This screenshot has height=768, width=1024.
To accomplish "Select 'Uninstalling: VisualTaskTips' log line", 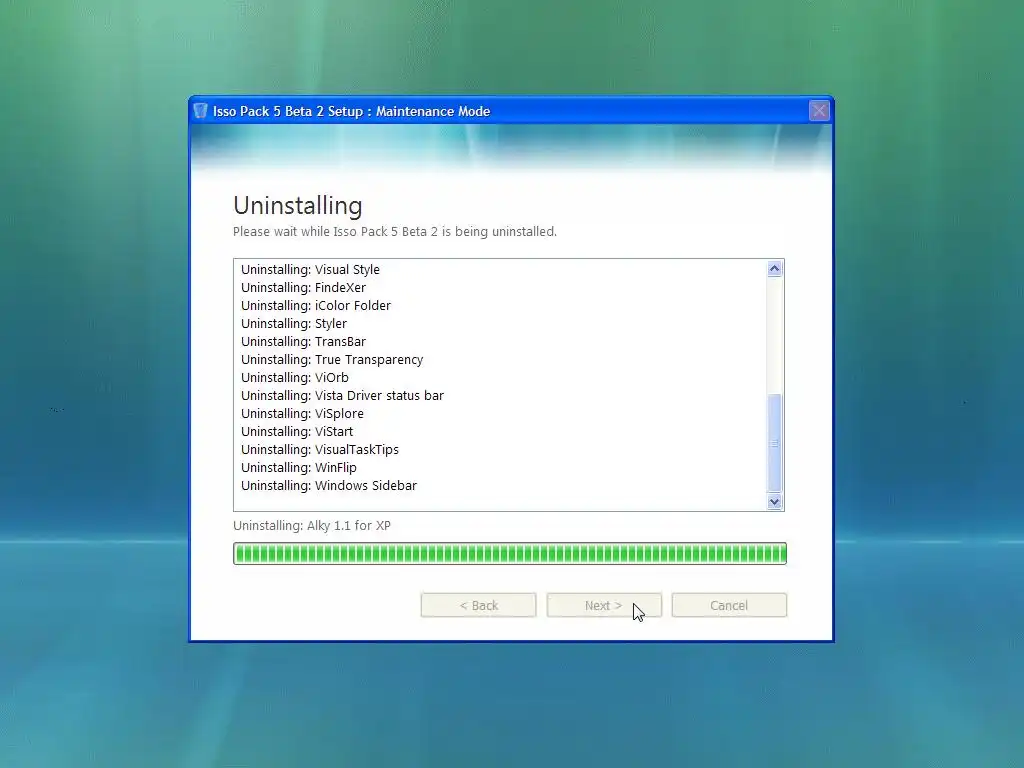I will [320, 450].
